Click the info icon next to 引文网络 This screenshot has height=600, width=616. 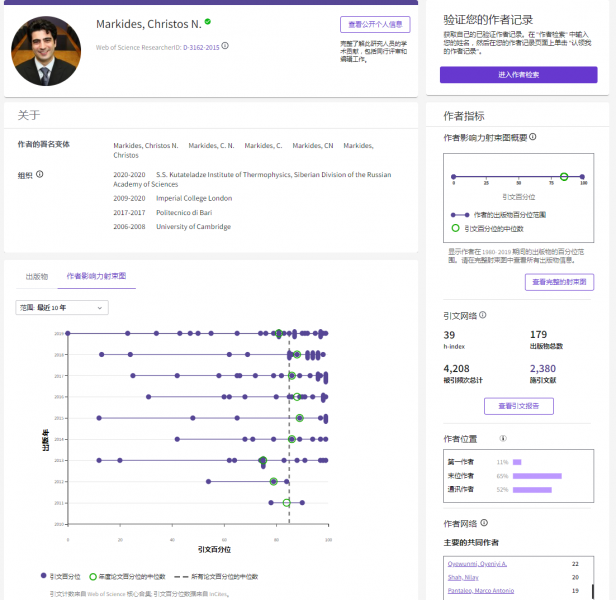[x=483, y=315]
